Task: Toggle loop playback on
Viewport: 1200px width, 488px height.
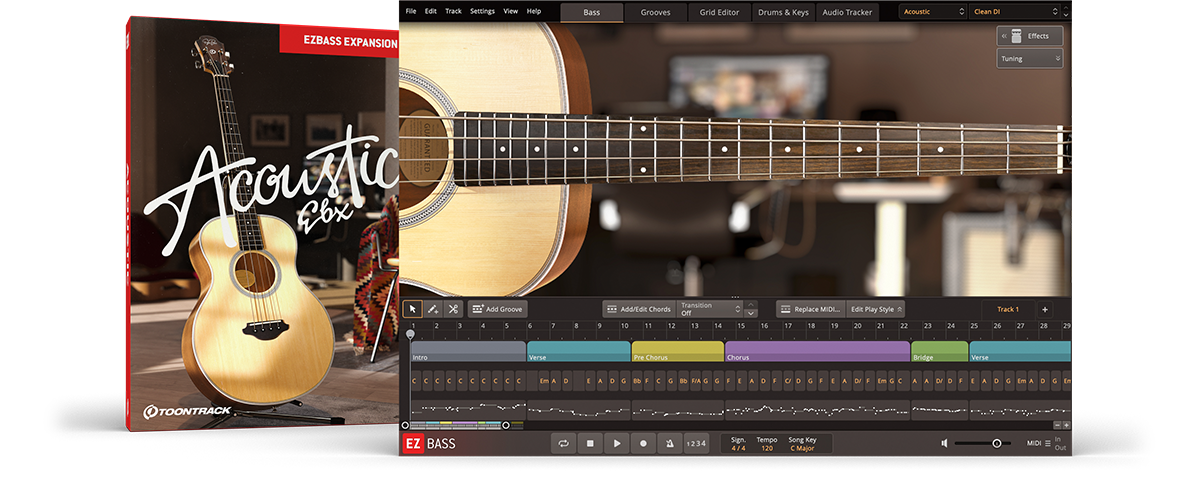Action: click(x=565, y=443)
